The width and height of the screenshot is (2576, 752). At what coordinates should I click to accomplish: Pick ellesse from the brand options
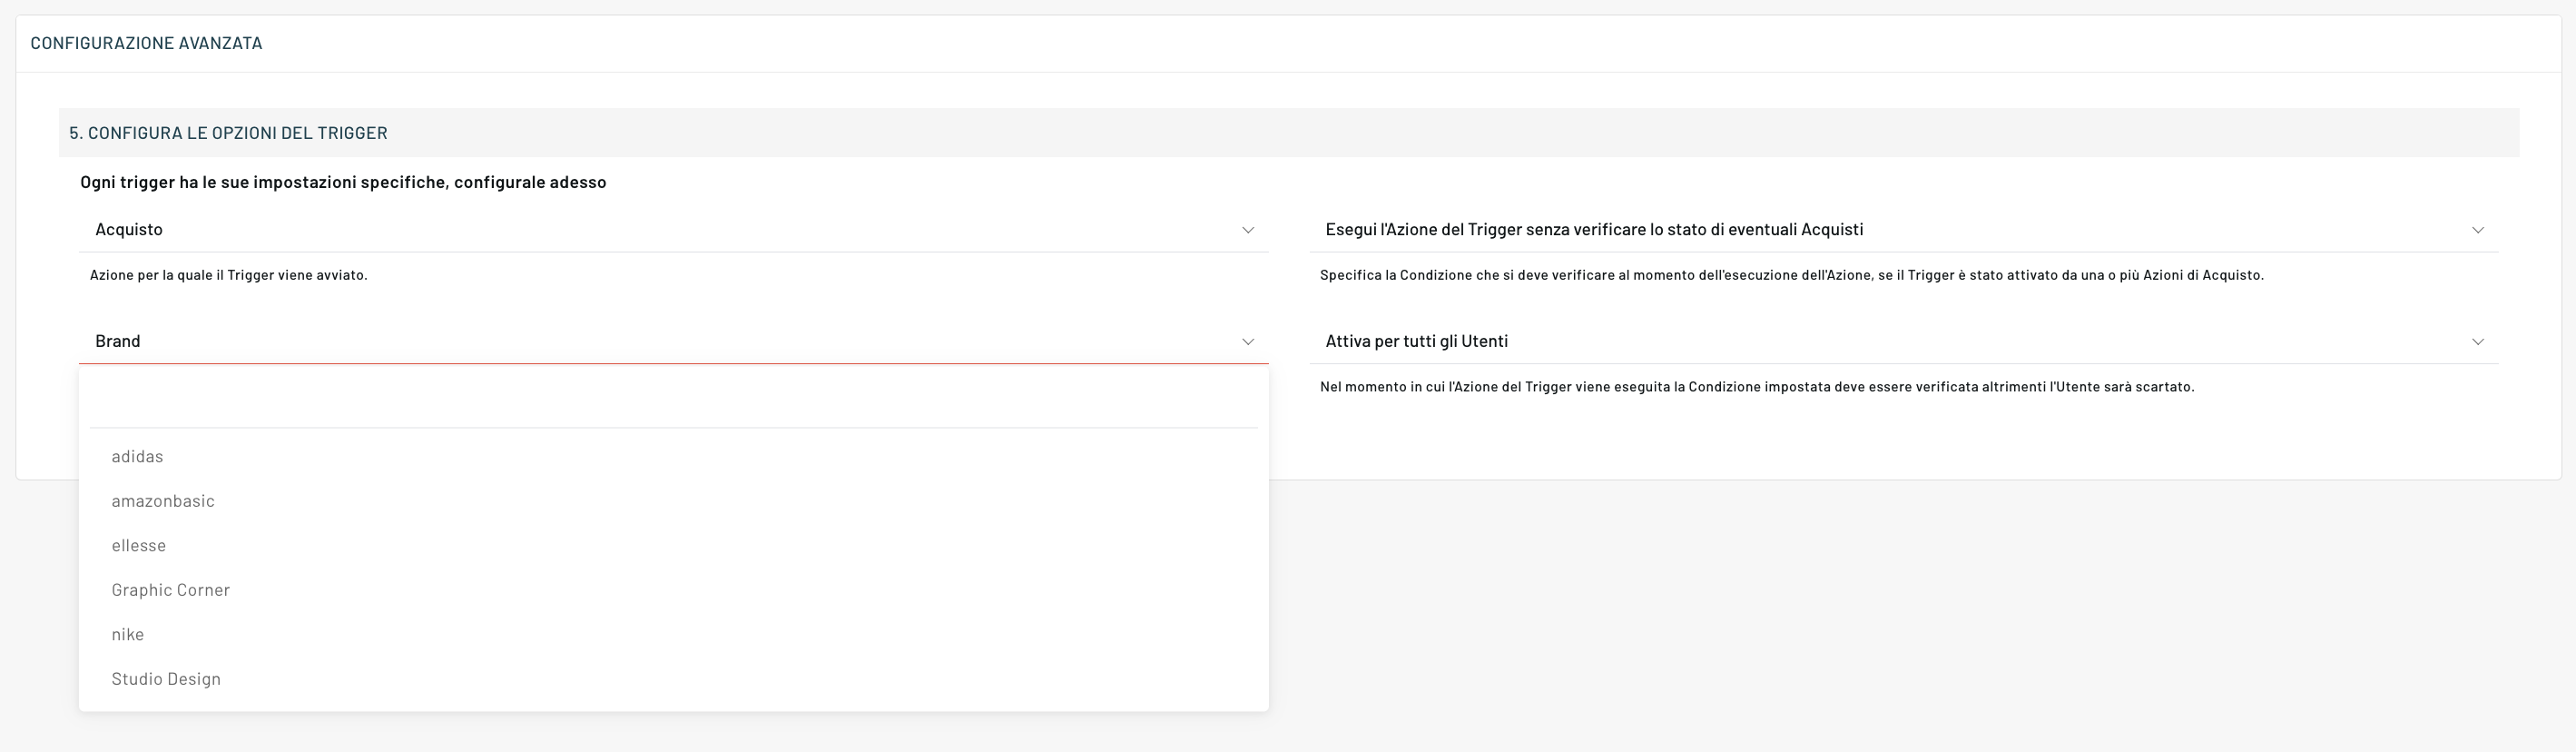coord(674,545)
